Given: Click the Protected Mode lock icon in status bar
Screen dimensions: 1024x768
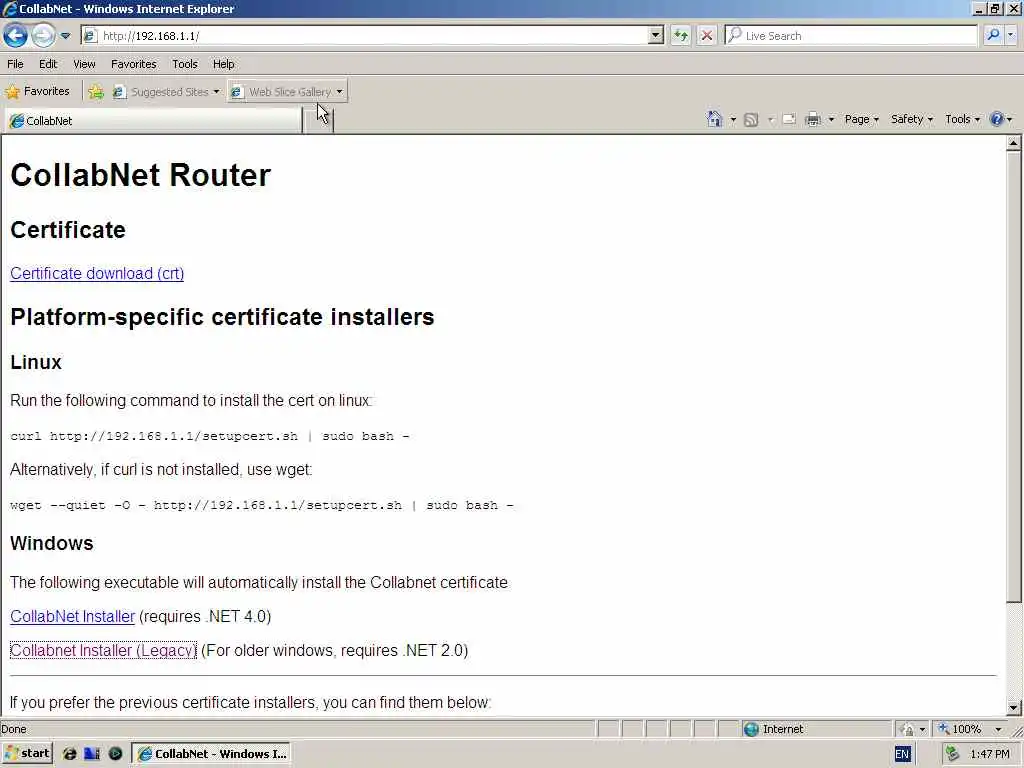Looking at the screenshot, I should (907, 729).
